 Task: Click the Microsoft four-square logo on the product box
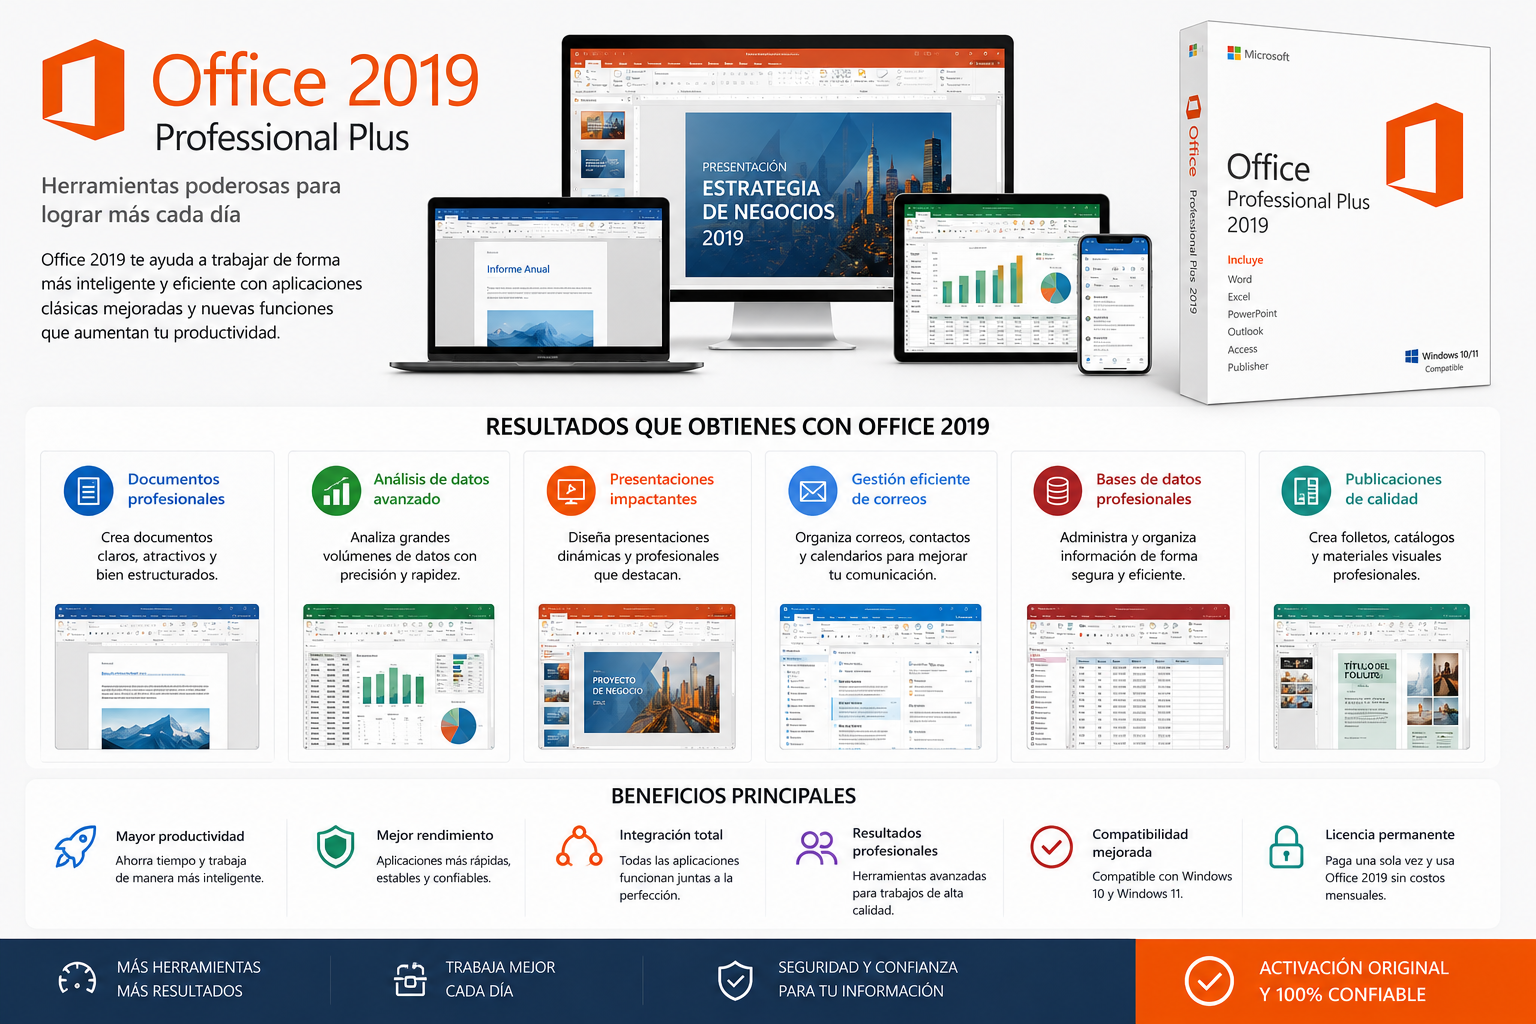pyautogui.click(x=1234, y=53)
